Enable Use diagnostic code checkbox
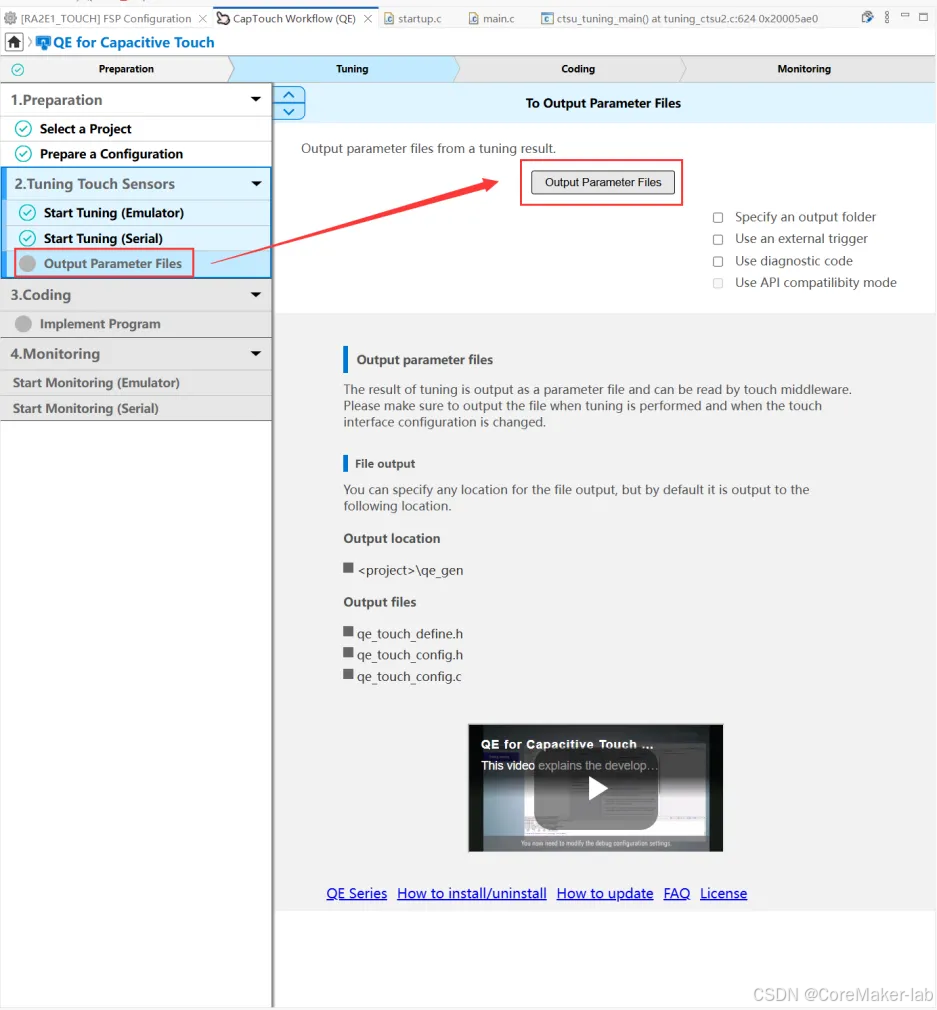Image resolution: width=937 pixels, height=1010 pixels. tap(718, 262)
